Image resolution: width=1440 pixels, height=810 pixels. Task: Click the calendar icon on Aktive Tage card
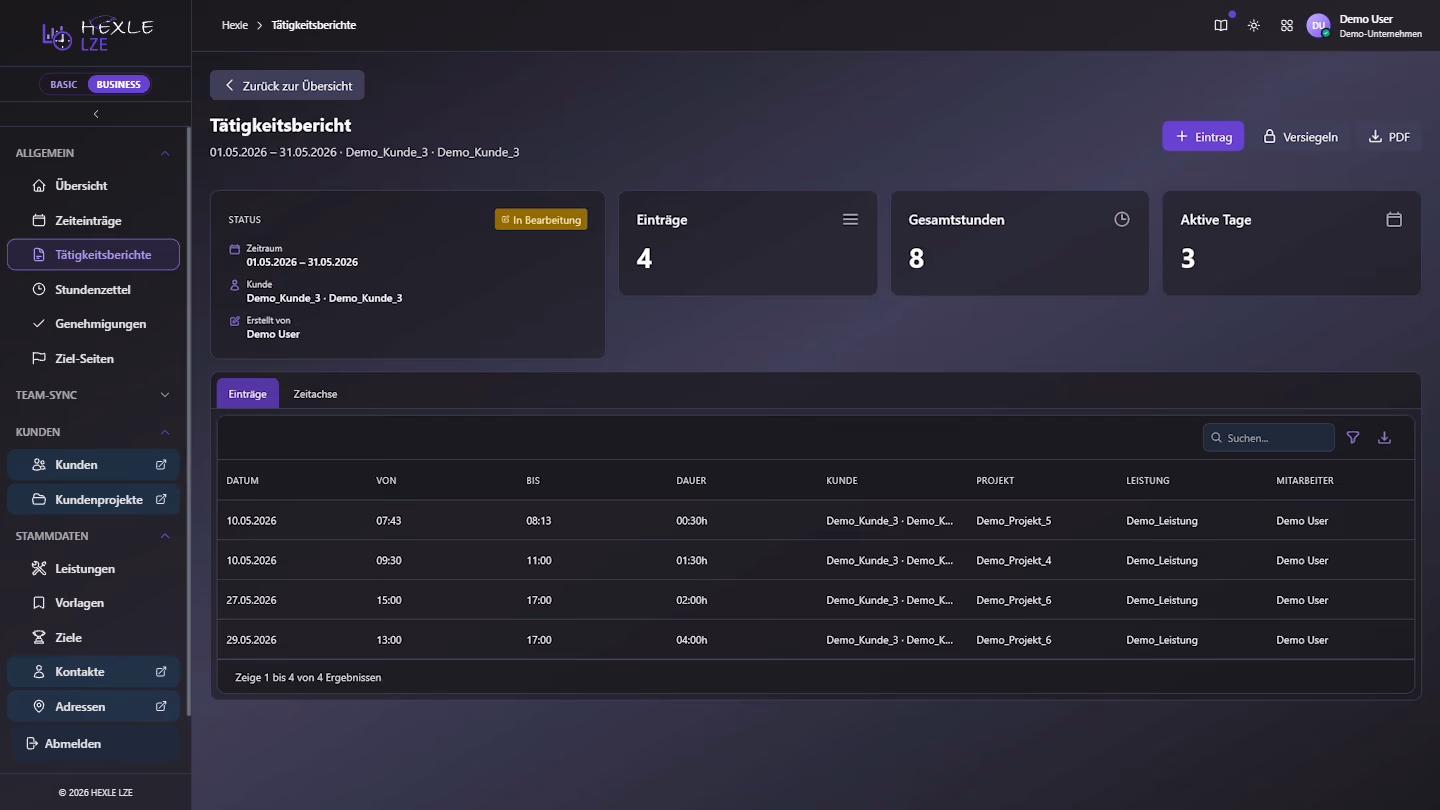pos(1394,220)
